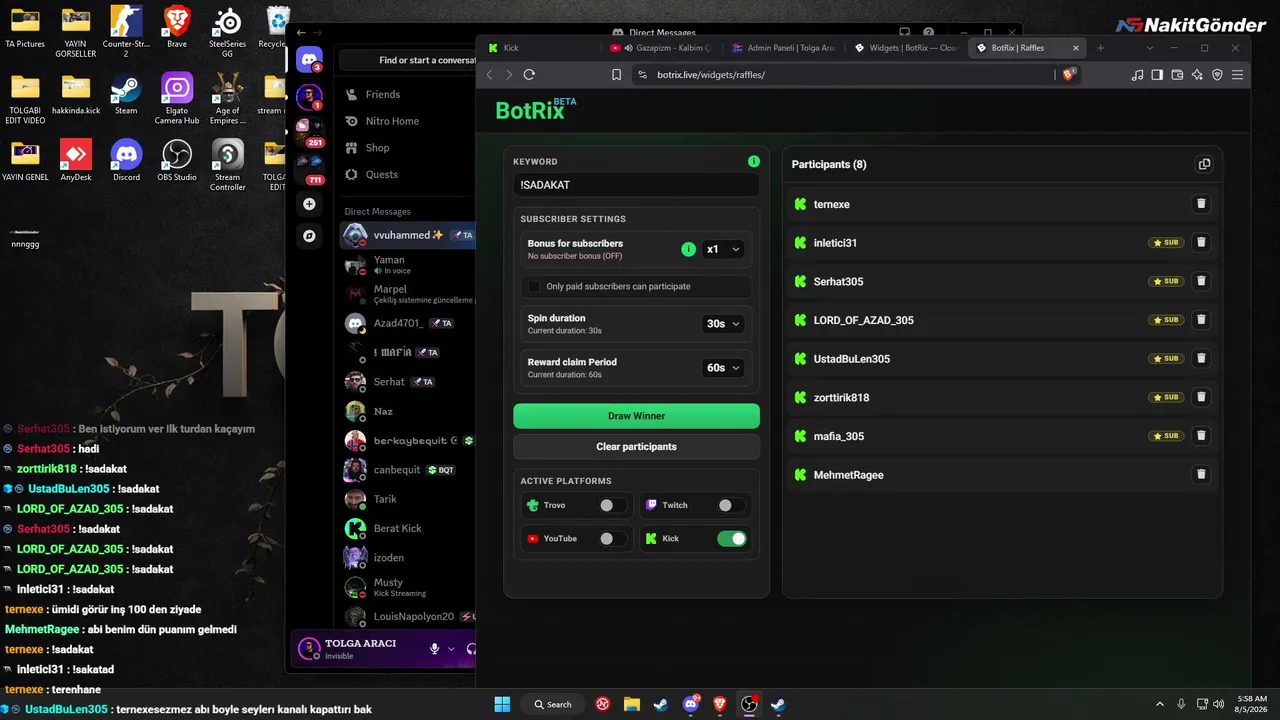This screenshot has height=720, width=1280.
Task: Enable Only paid subscribers can participate checkbox
Action: 534,287
